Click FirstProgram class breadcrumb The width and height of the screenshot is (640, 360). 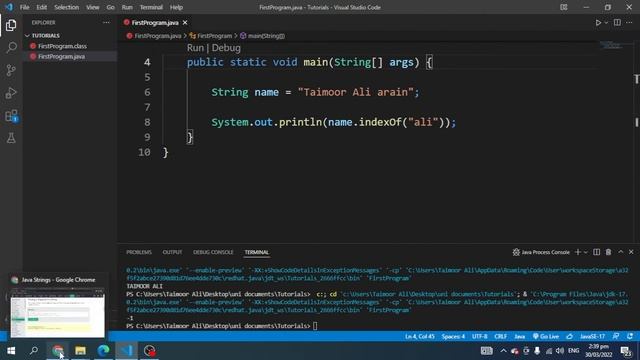pyautogui.click(x=214, y=36)
